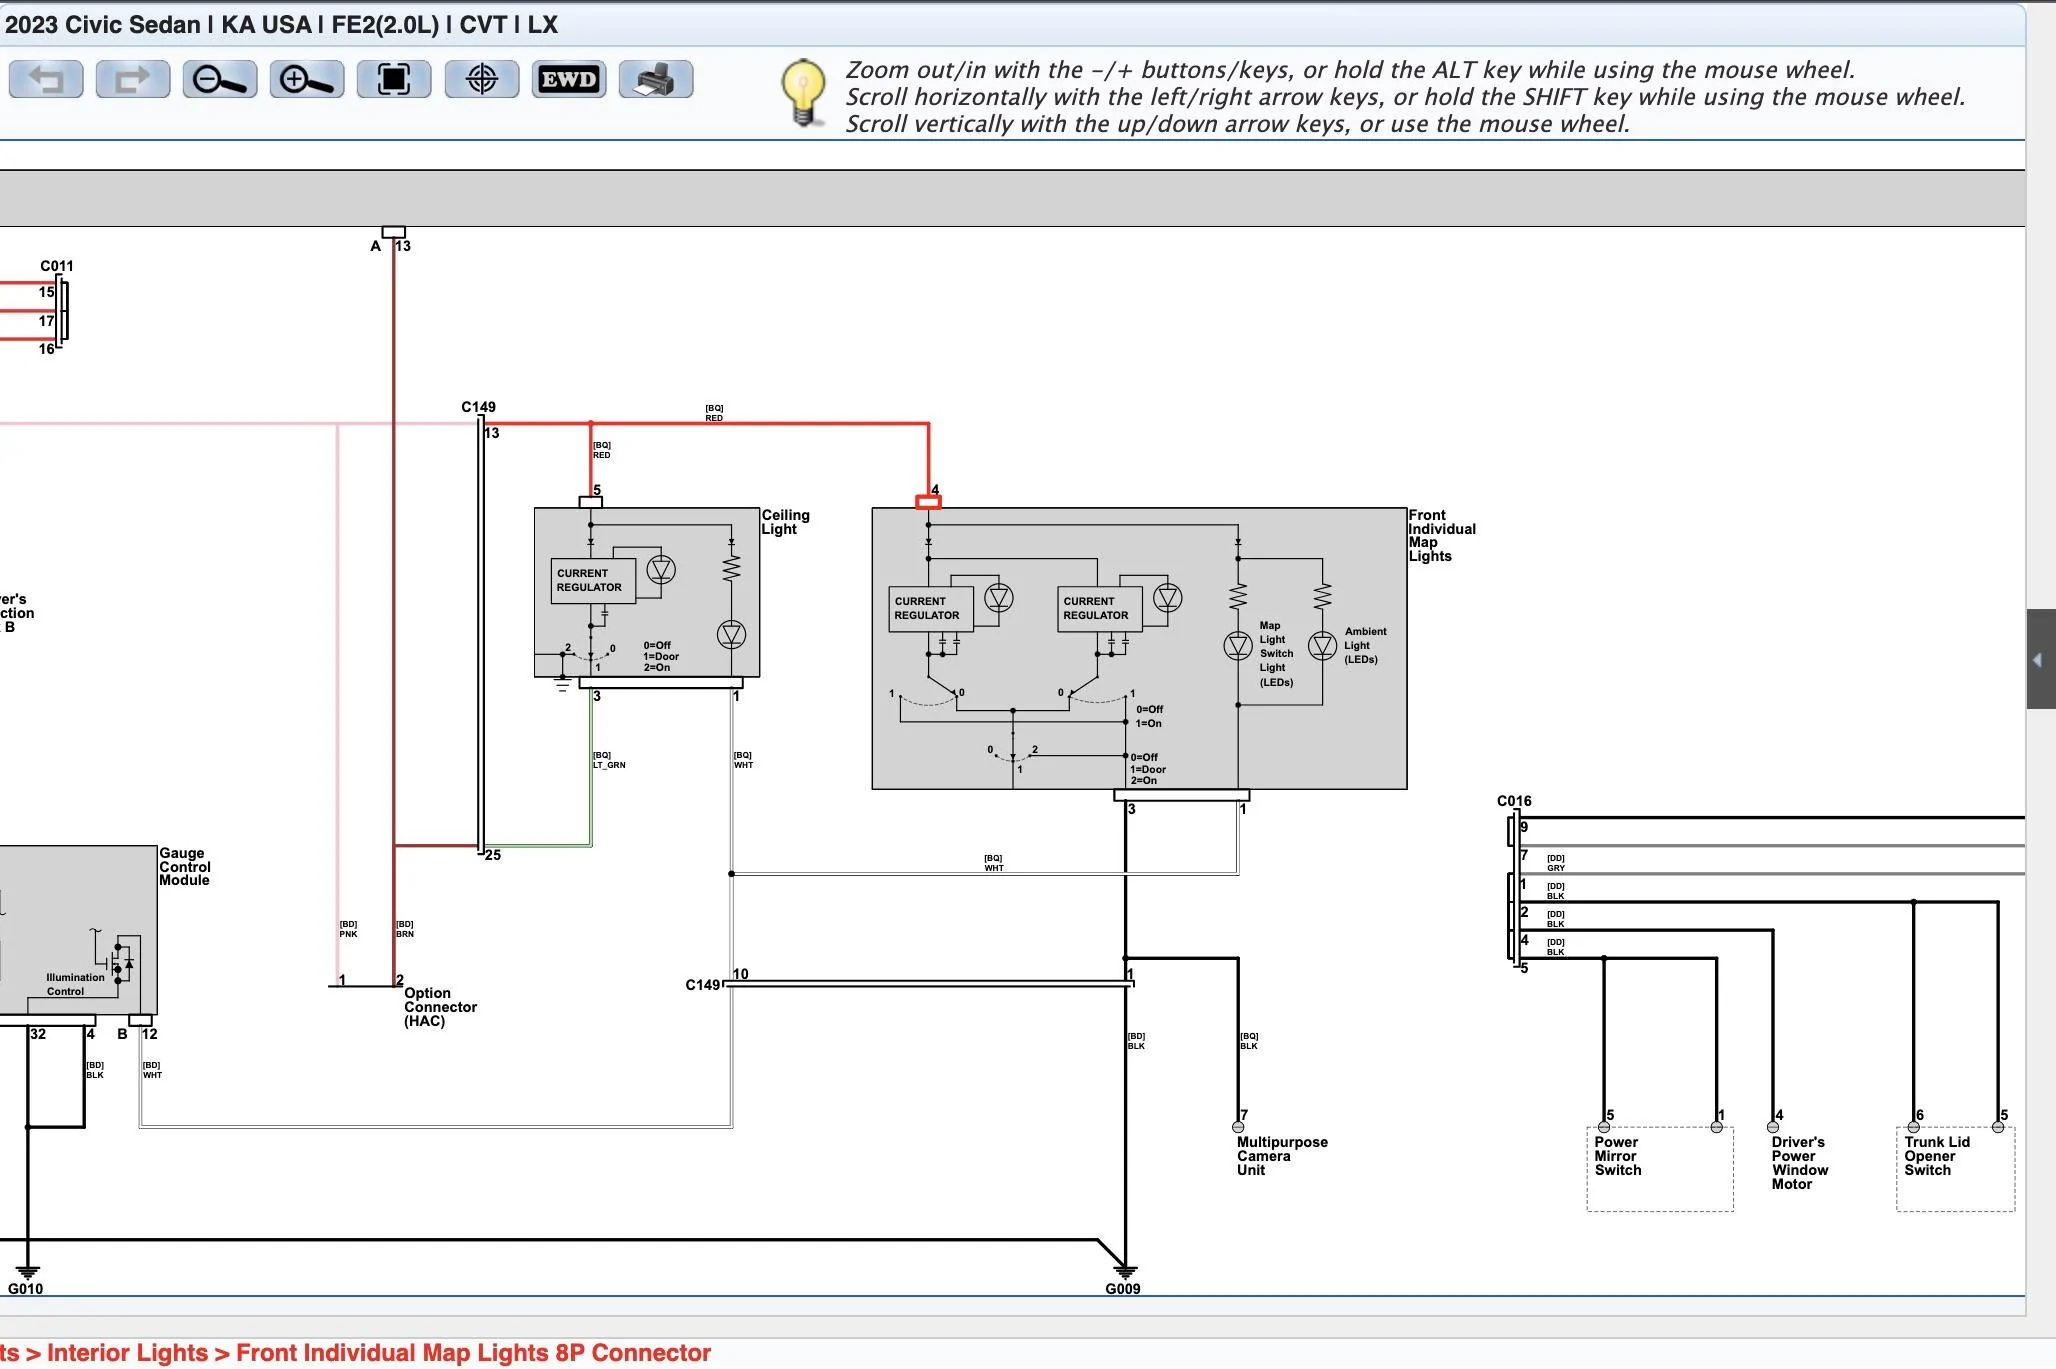Zoom out with the minus magnifier

[219, 79]
